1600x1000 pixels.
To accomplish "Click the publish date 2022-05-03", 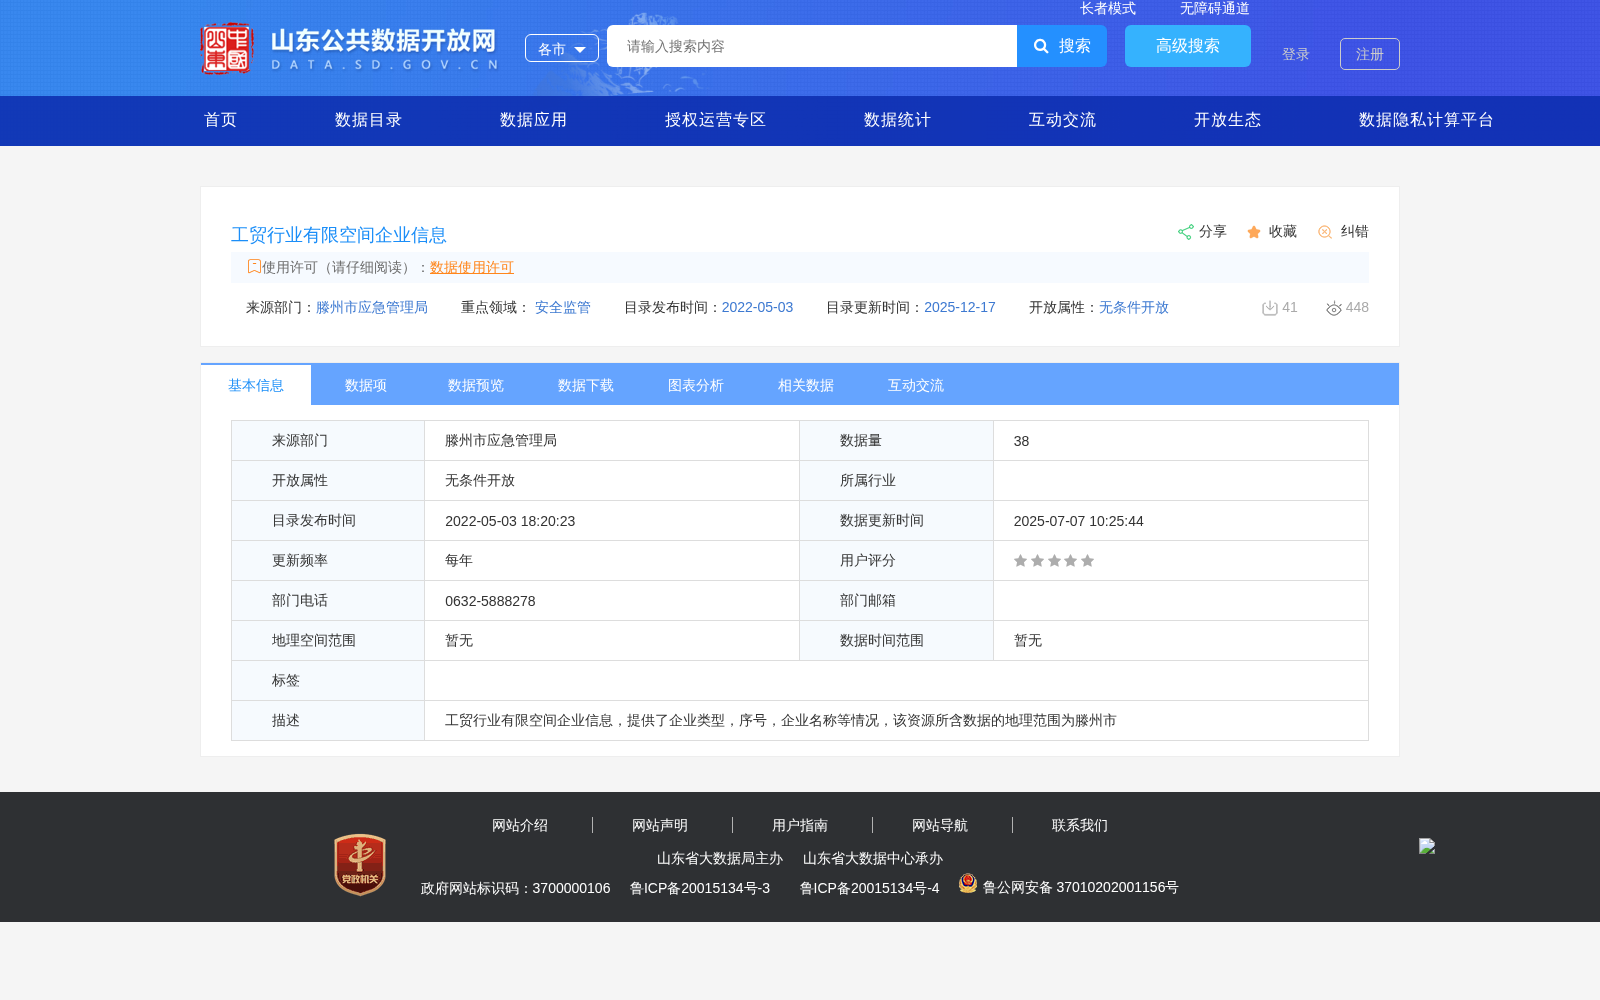I will pos(757,307).
